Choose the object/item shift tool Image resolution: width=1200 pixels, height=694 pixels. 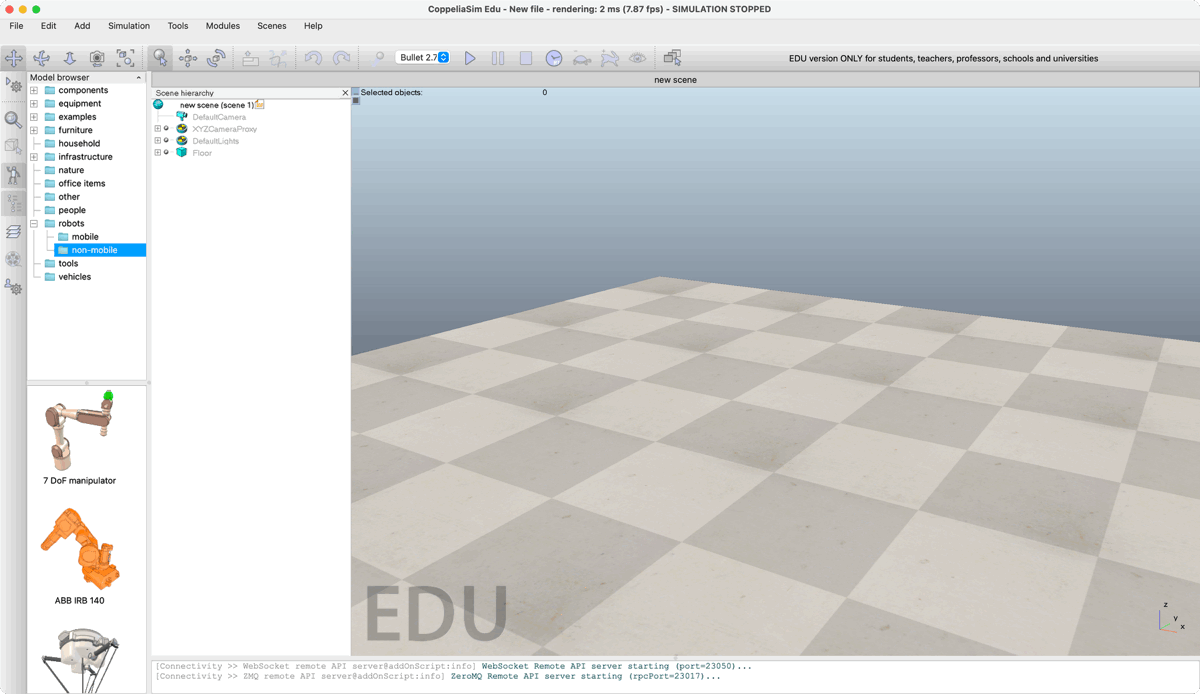[x=187, y=58]
